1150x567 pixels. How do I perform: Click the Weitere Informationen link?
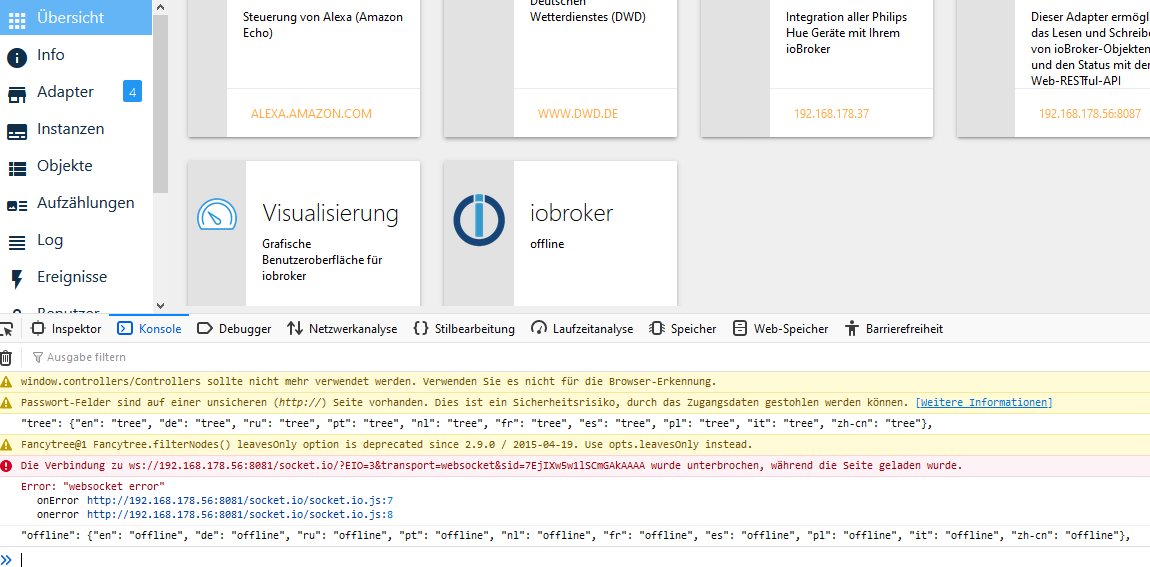point(984,403)
